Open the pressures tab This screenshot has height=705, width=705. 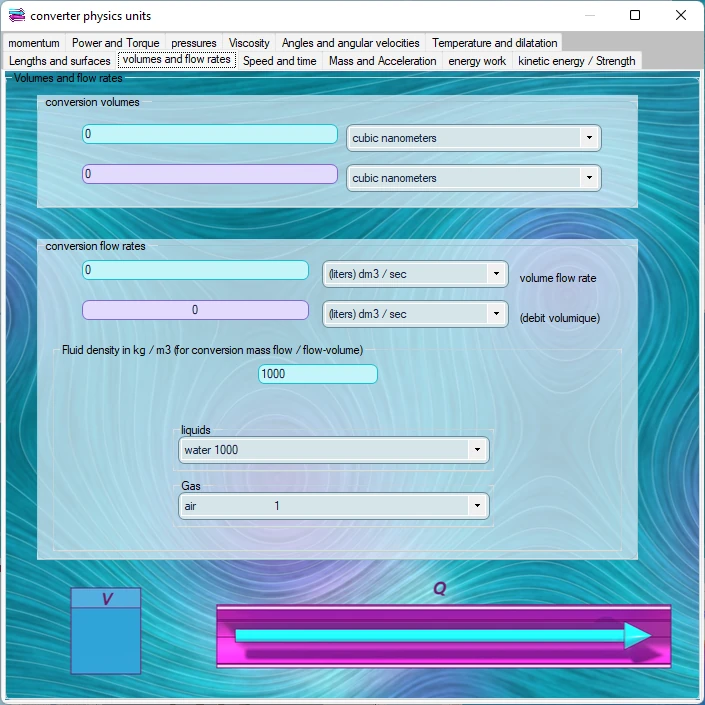click(x=194, y=43)
